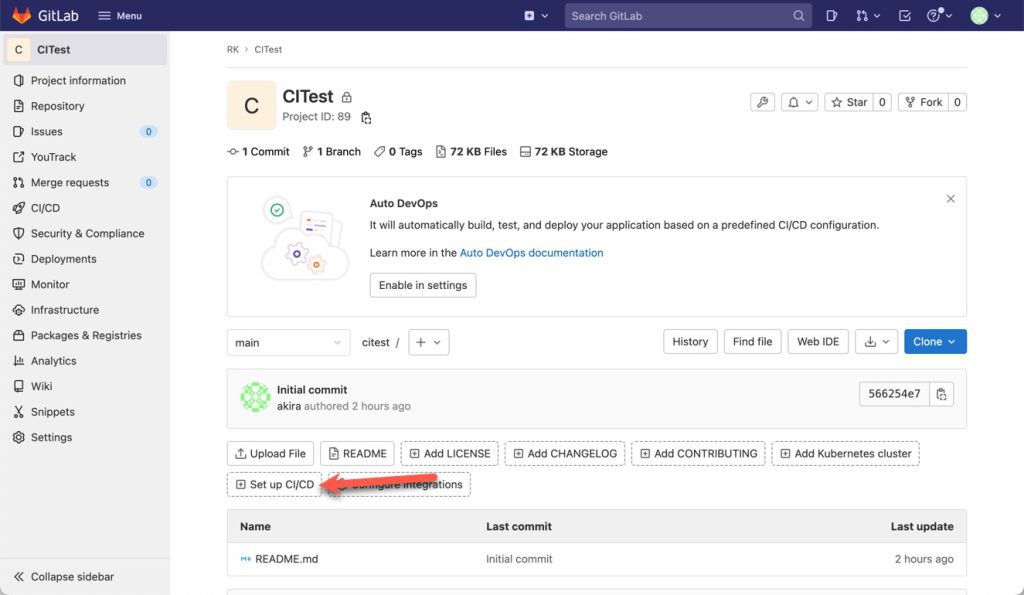Click the Monitor icon in sidebar
1024x595 pixels.
pos(18,284)
